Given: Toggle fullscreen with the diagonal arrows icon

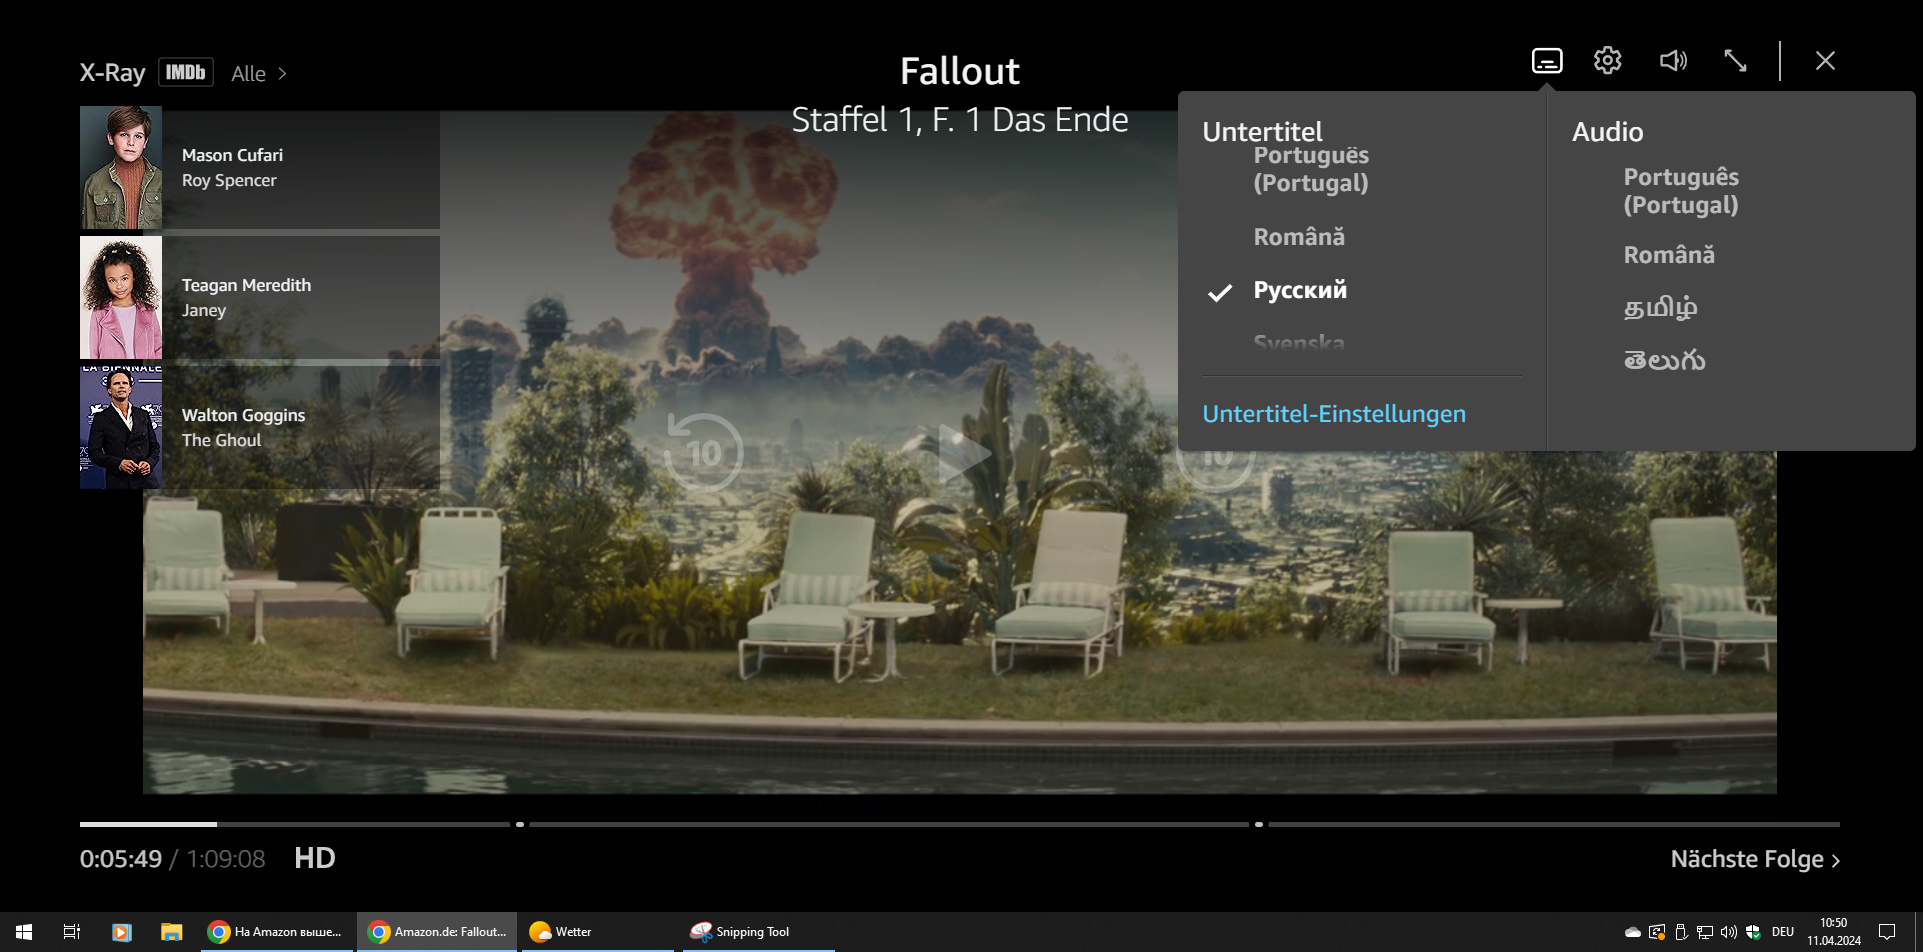Looking at the screenshot, I should [x=1735, y=61].
